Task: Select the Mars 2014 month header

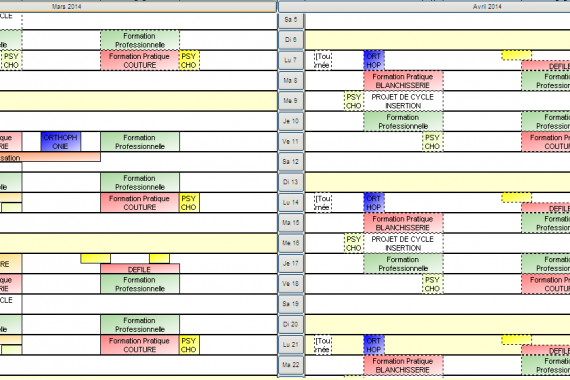Action: tap(138, 7)
